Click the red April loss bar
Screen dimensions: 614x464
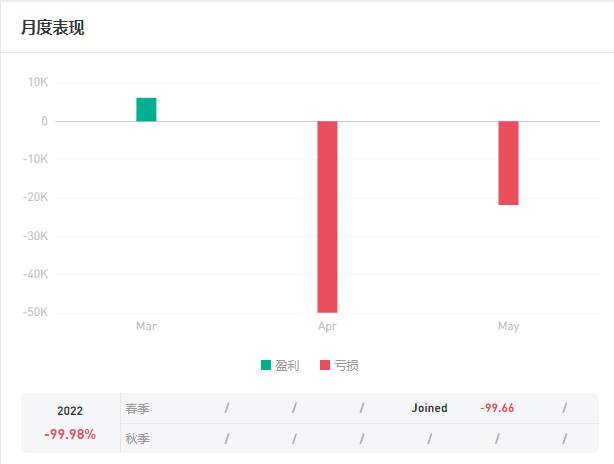point(327,217)
